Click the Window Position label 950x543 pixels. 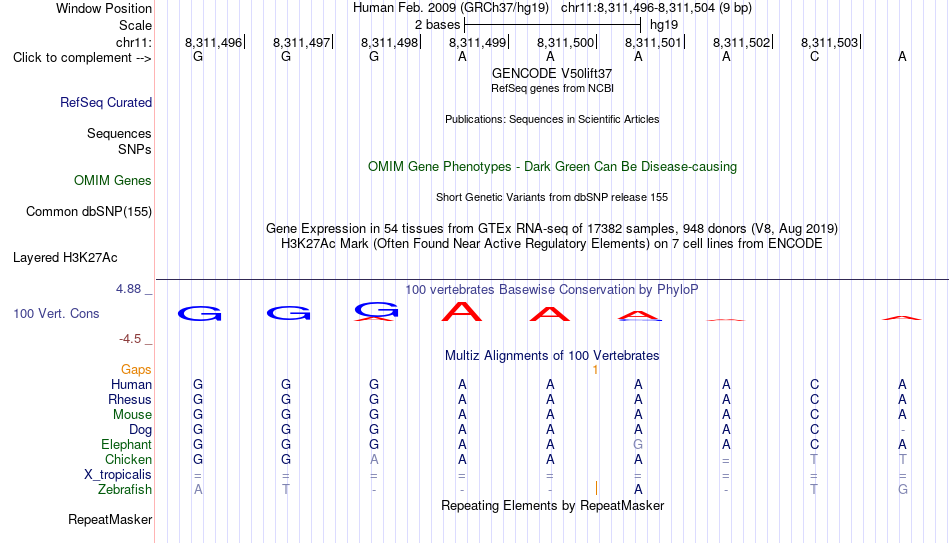pos(104,8)
